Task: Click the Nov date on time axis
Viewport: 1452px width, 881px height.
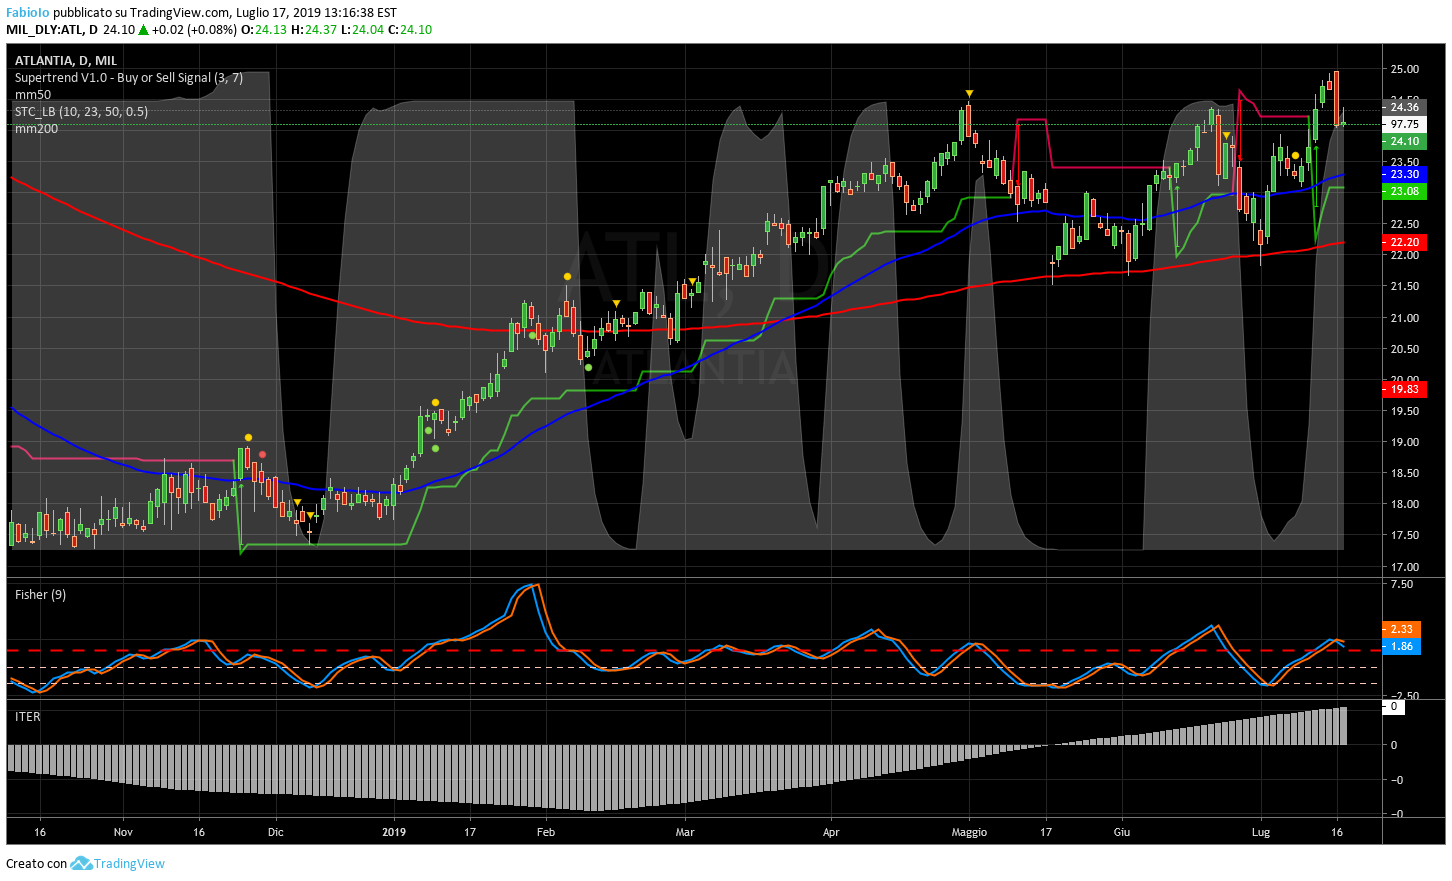Action: tap(123, 832)
